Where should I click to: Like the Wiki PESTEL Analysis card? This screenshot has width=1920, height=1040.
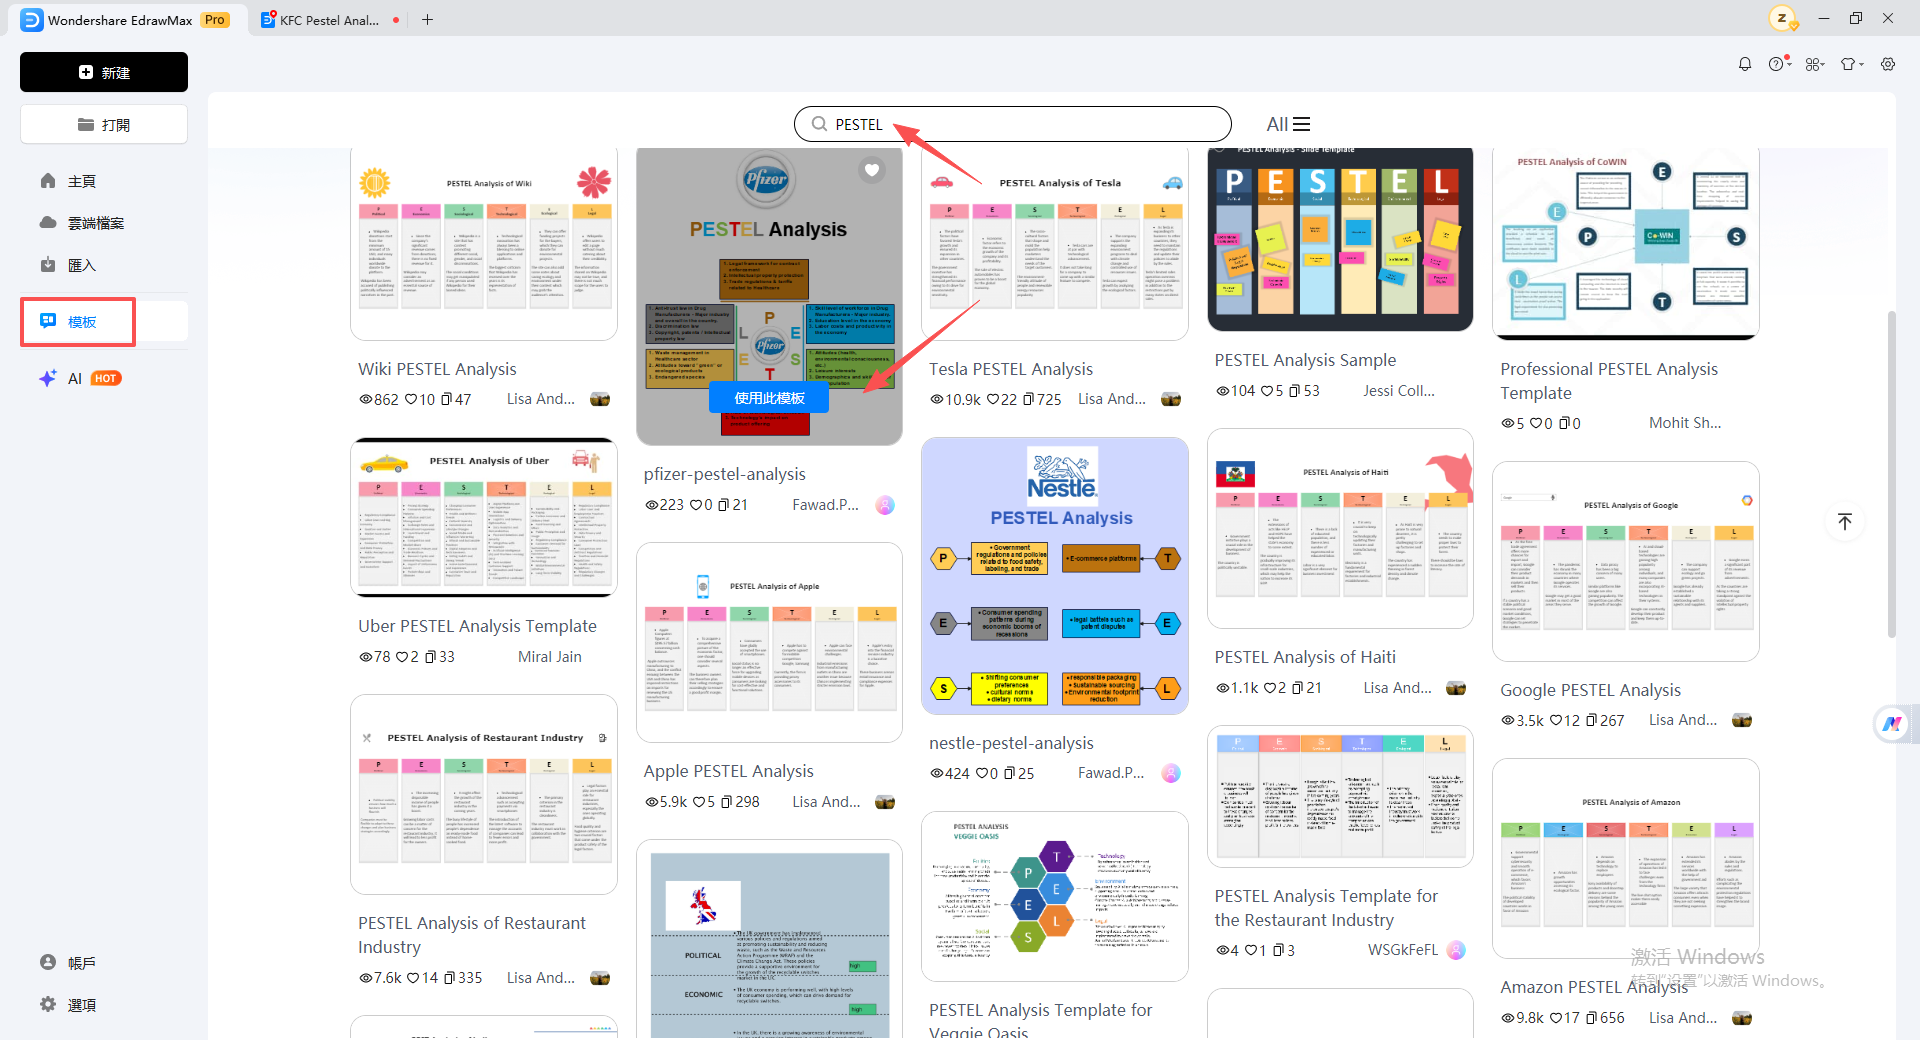(411, 399)
